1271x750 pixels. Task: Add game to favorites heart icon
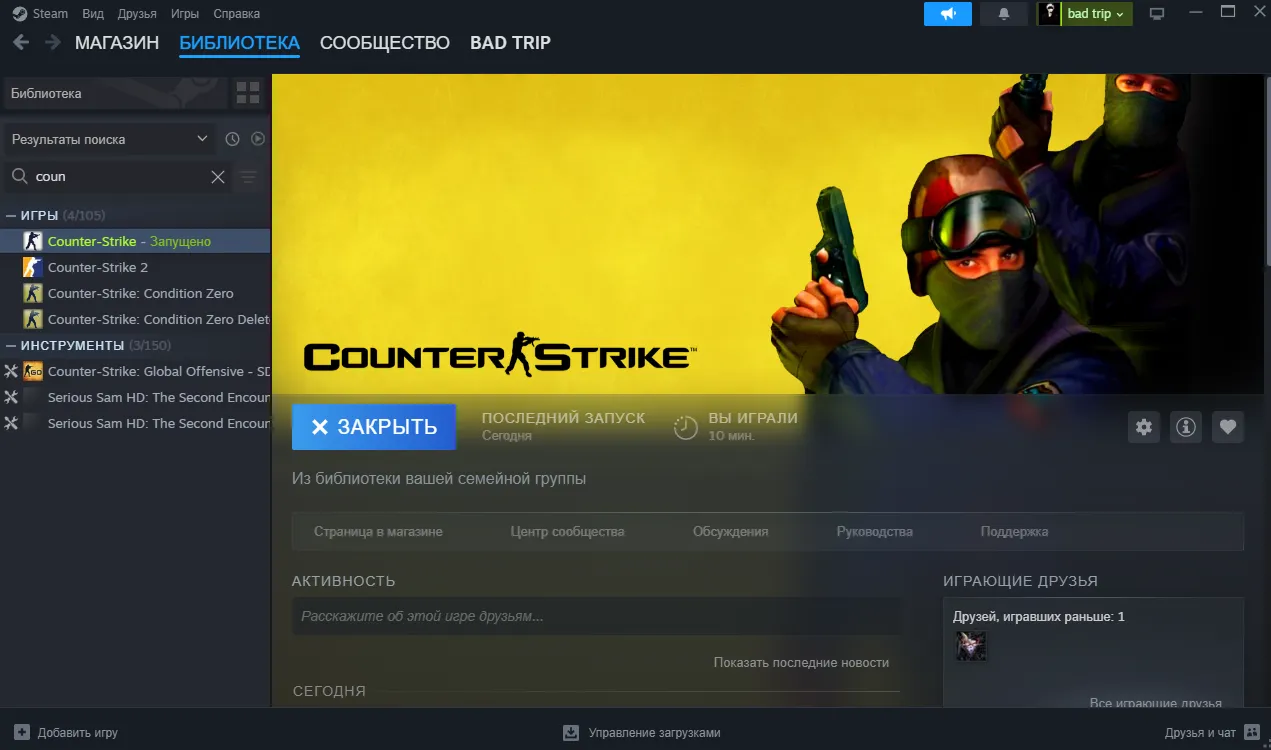[1228, 427]
